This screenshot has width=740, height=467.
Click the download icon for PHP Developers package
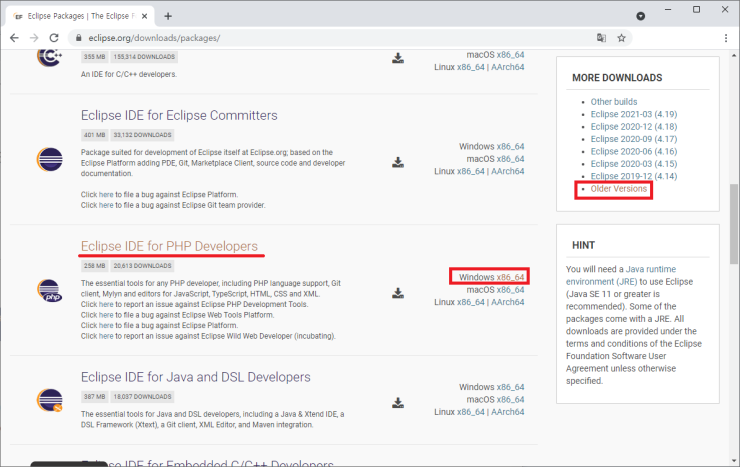[x=397, y=293]
